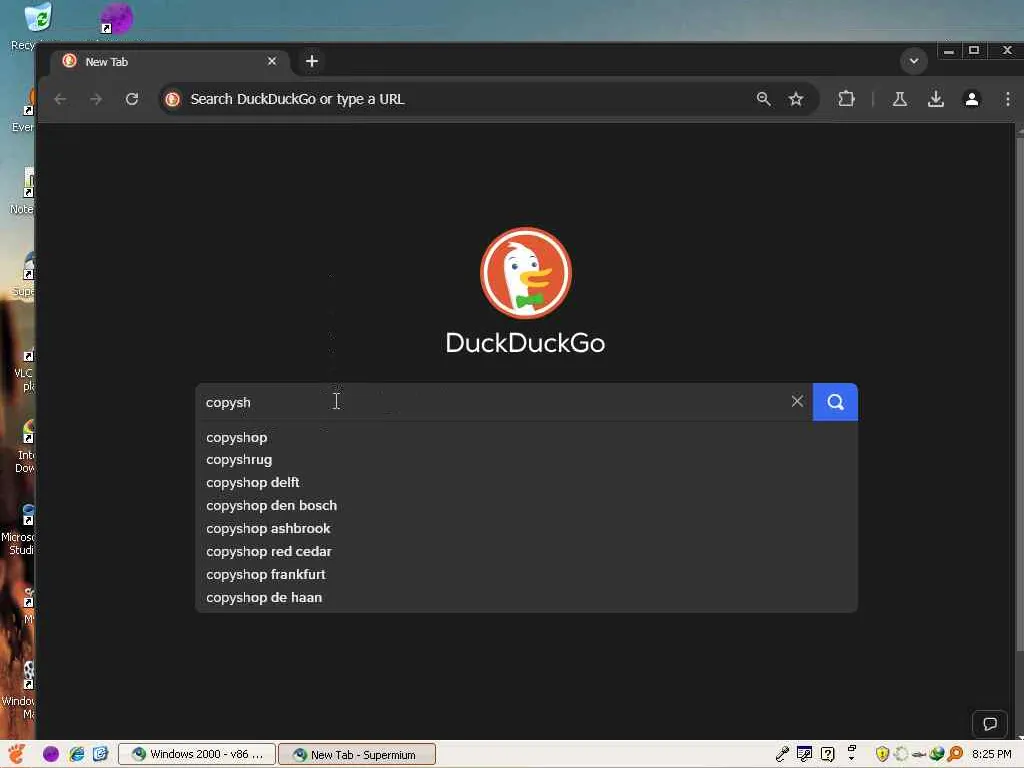Select the New Tab browser tab
The image size is (1024, 768).
(170, 61)
